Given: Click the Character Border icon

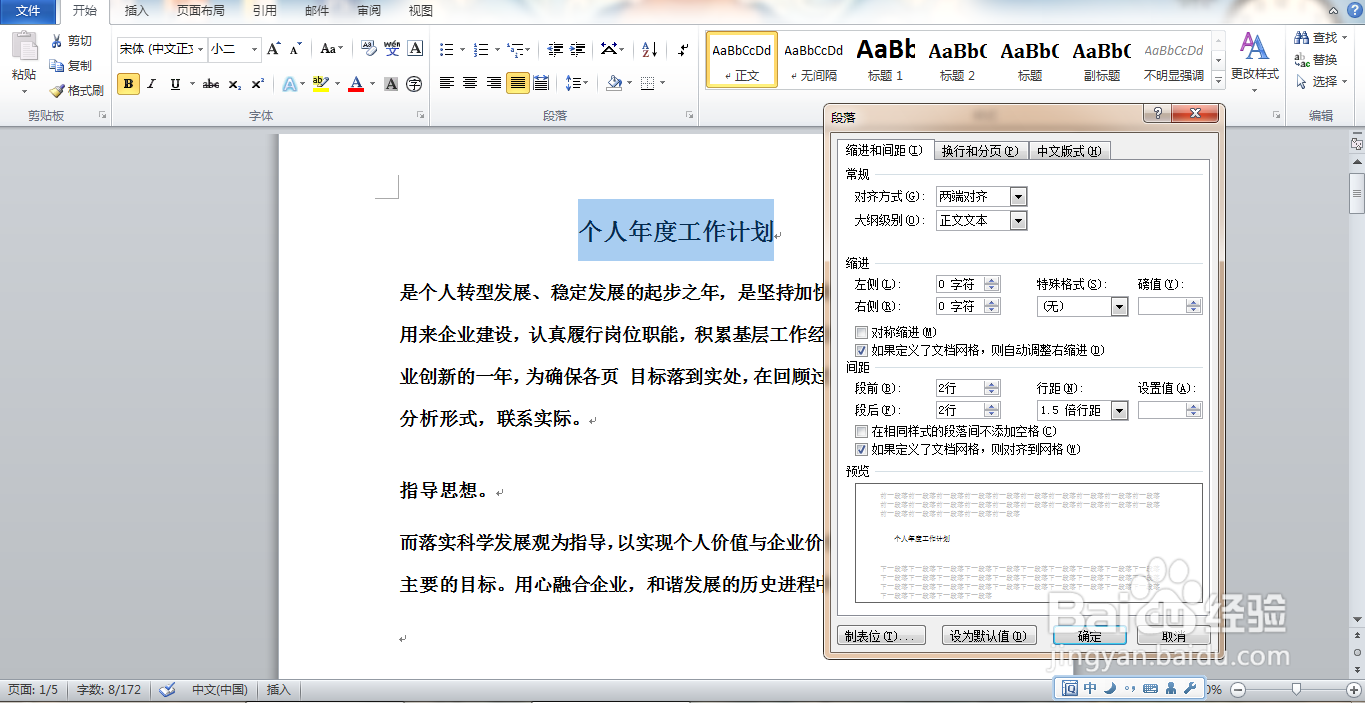Looking at the screenshot, I should (415, 48).
